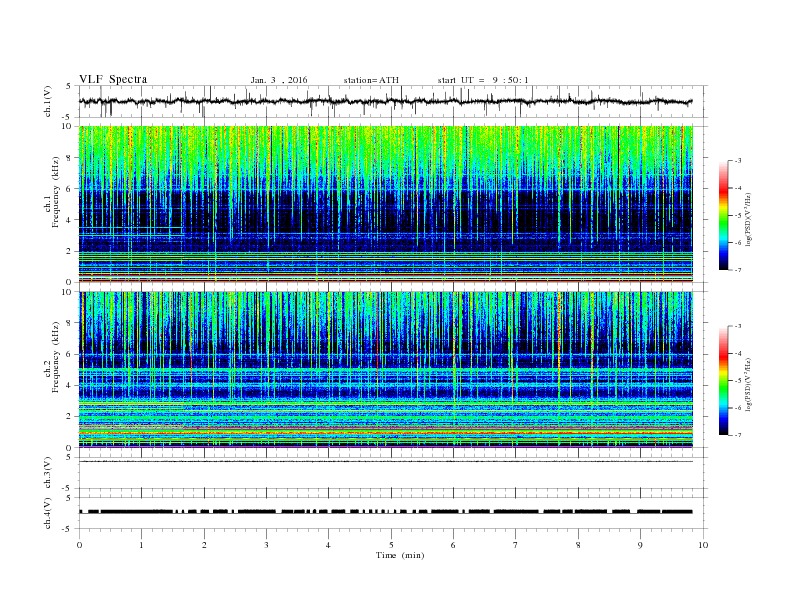This screenshot has height=612, width=792.
Task: Click the time axis tick label '2'
Action: (x=204, y=545)
